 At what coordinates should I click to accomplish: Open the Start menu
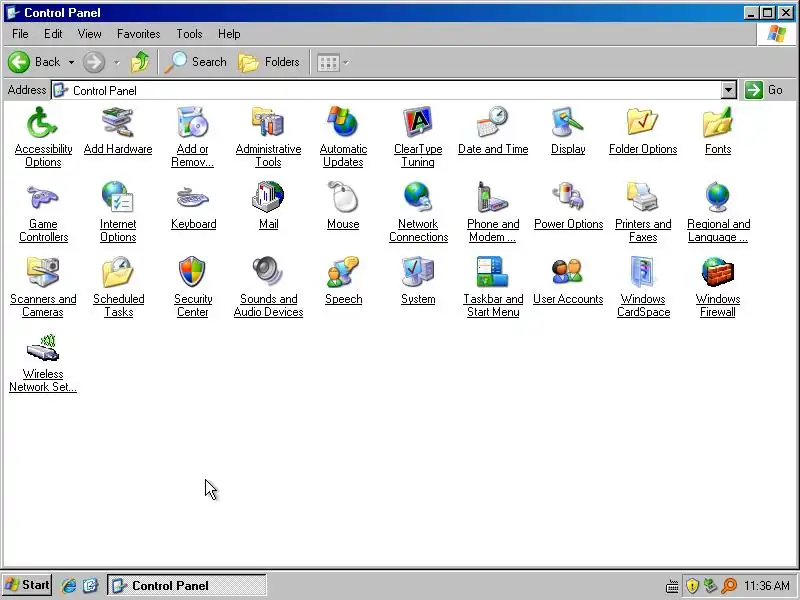27,585
